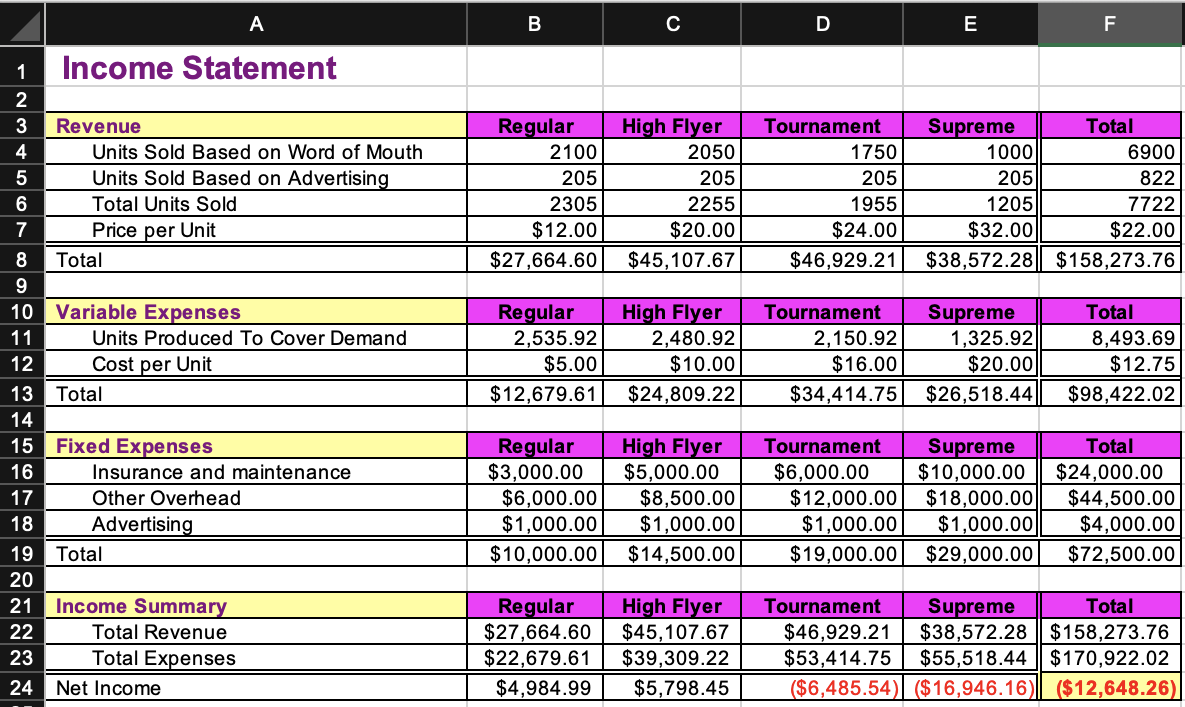Select cell with value 822
1185x707 pixels.
tap(1109, 178)
